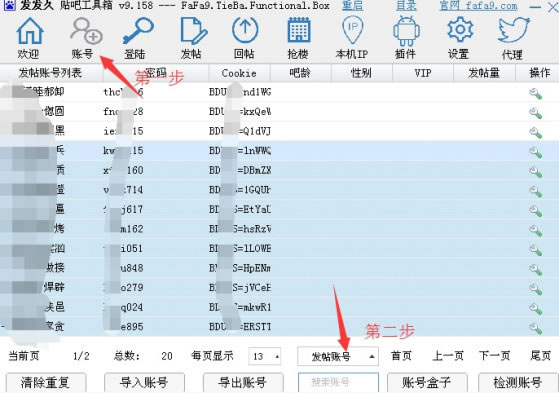
Task: Go to 首页 first page
Action: 401,356
